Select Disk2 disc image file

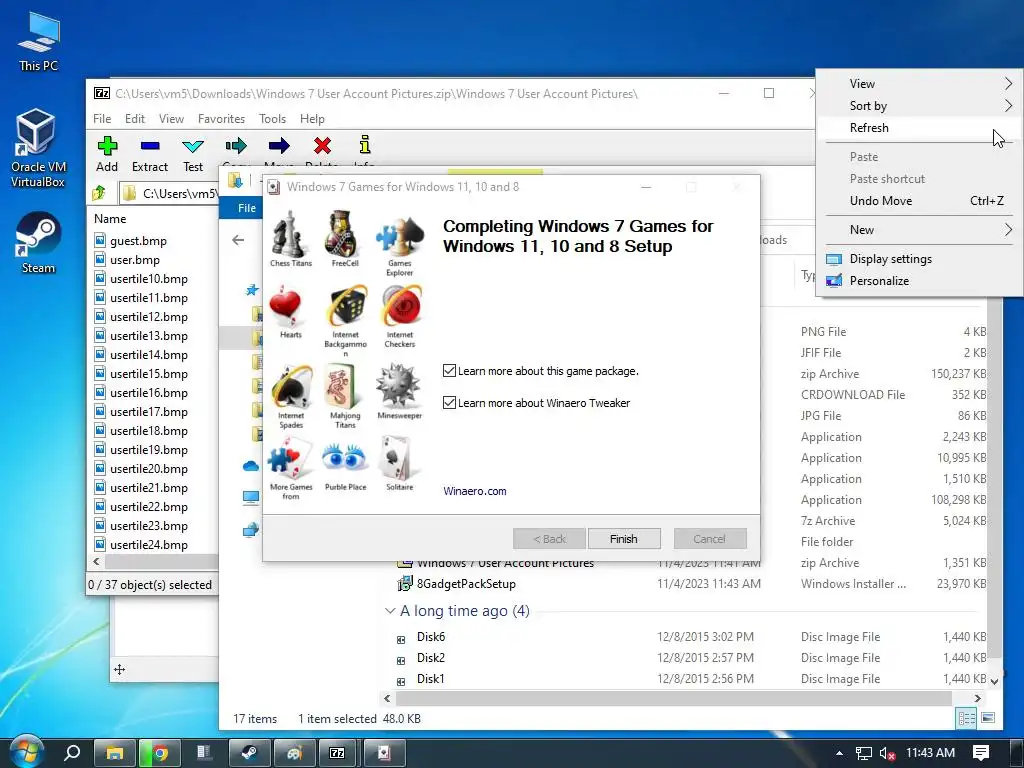point(430,658)
